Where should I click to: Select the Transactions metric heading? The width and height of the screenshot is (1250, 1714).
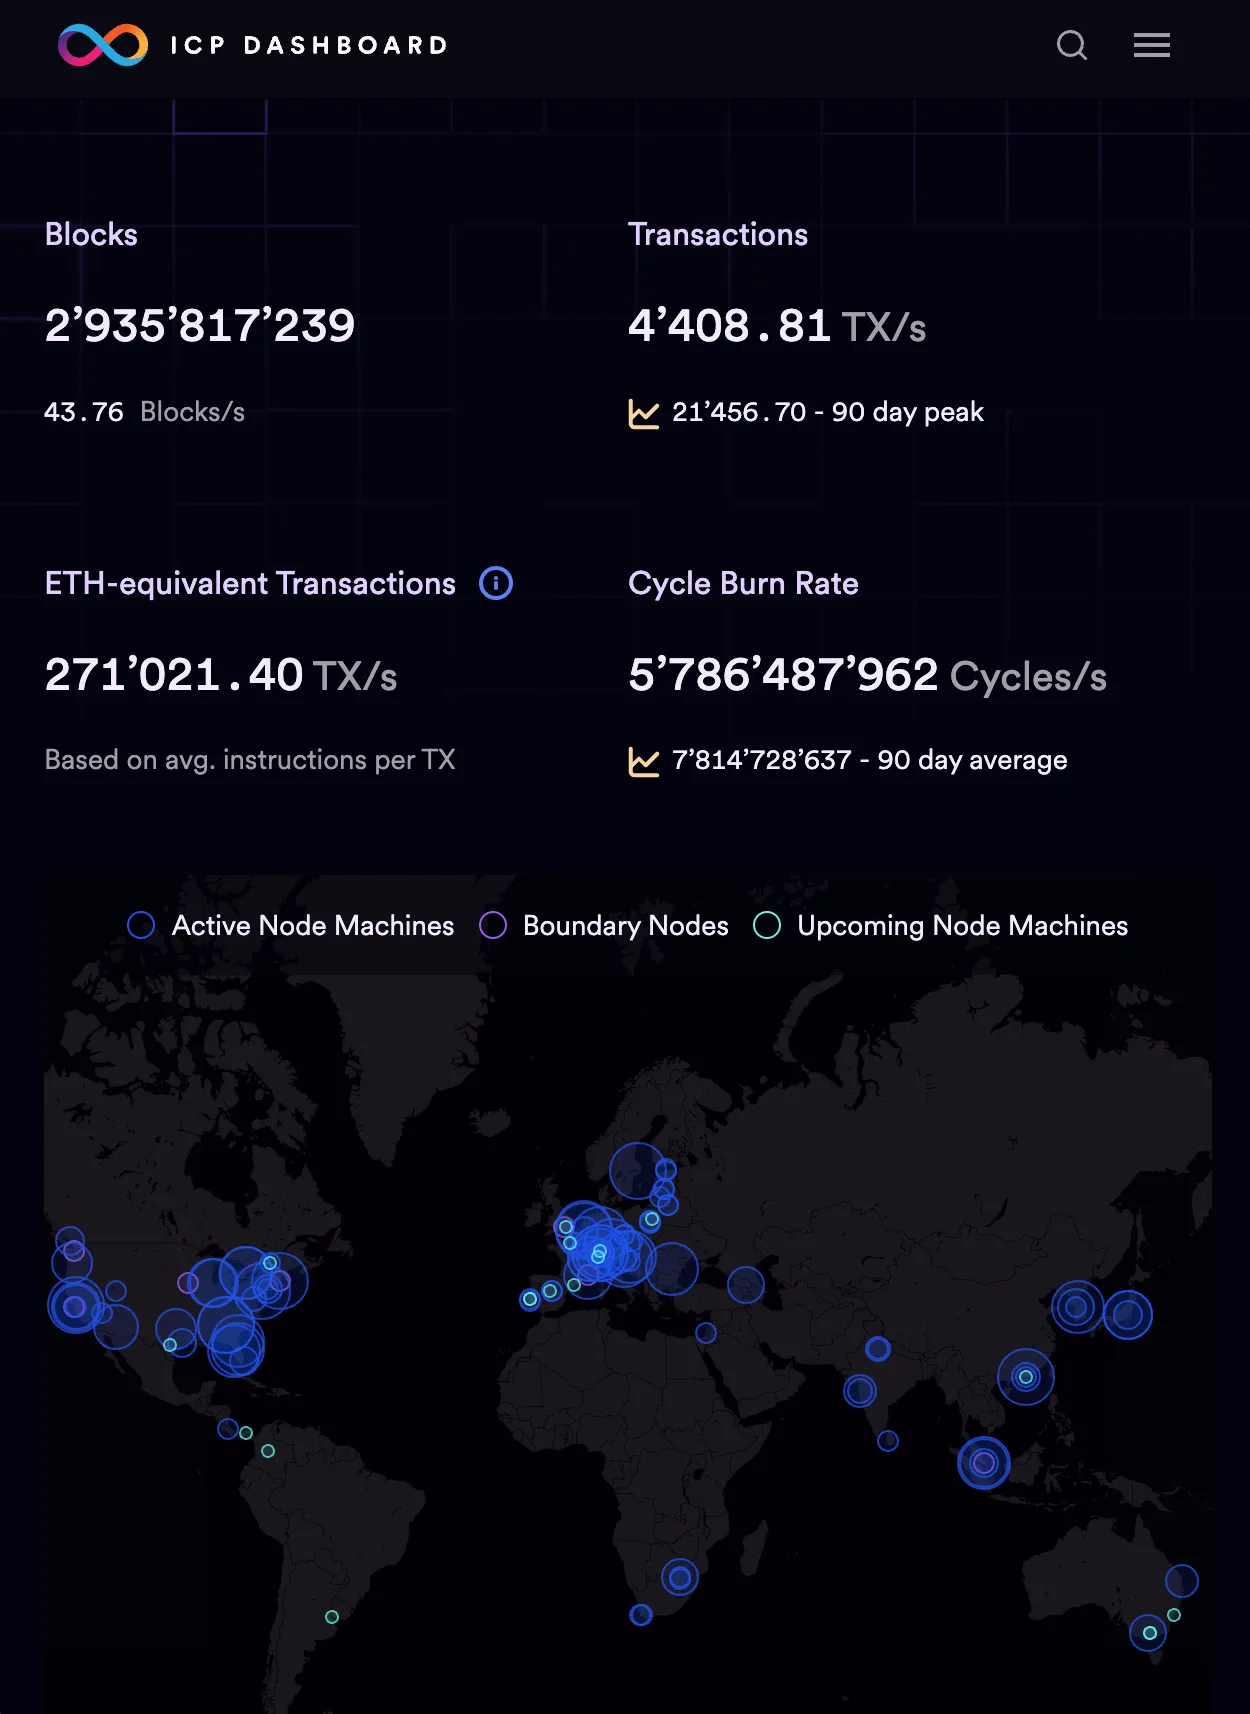click(717, 234)
